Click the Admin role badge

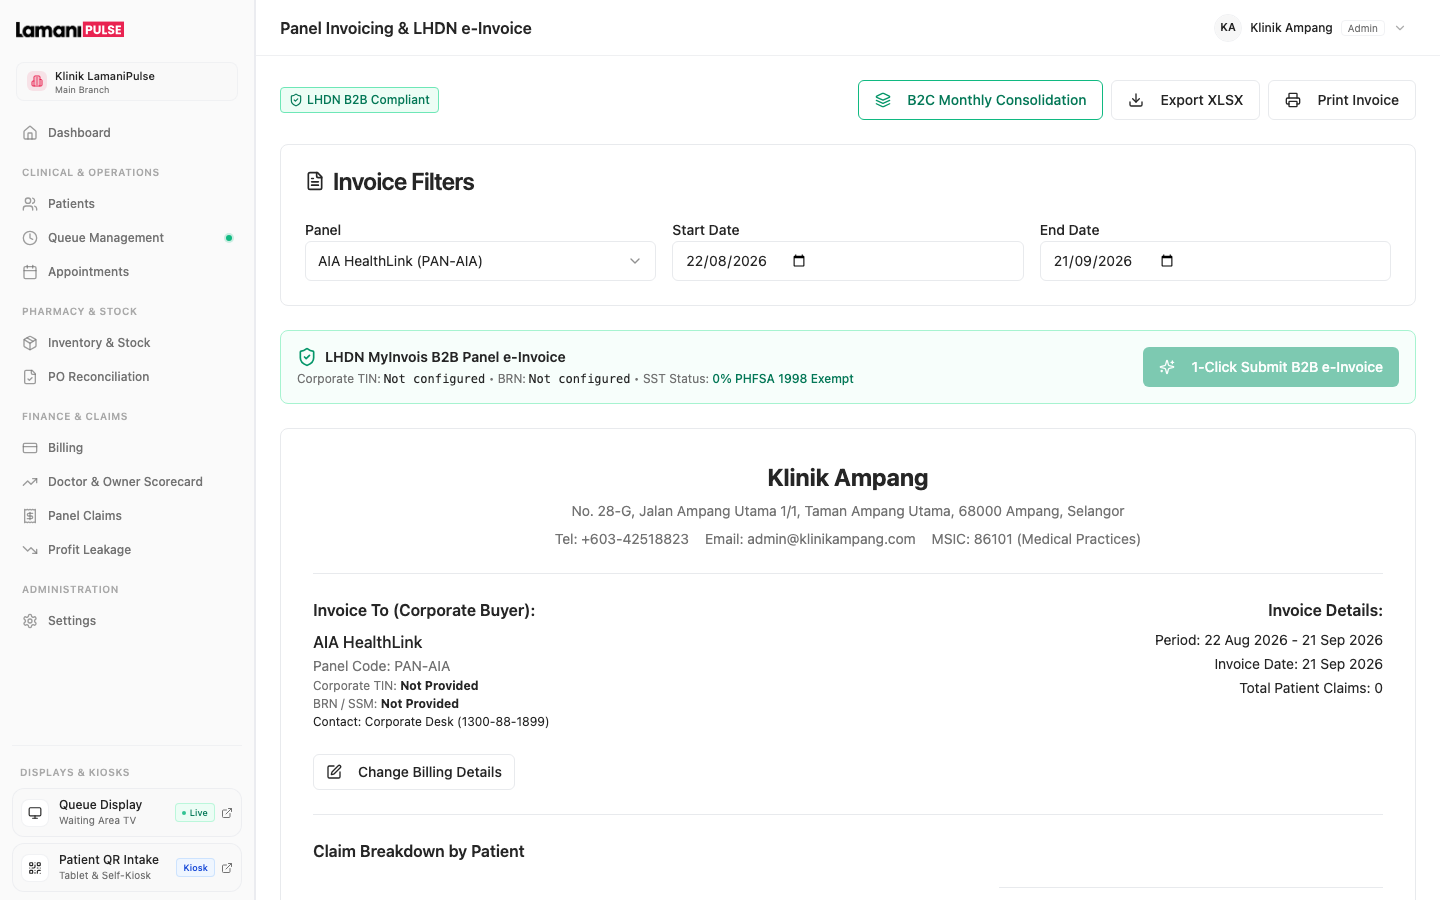click(1363, 28)
